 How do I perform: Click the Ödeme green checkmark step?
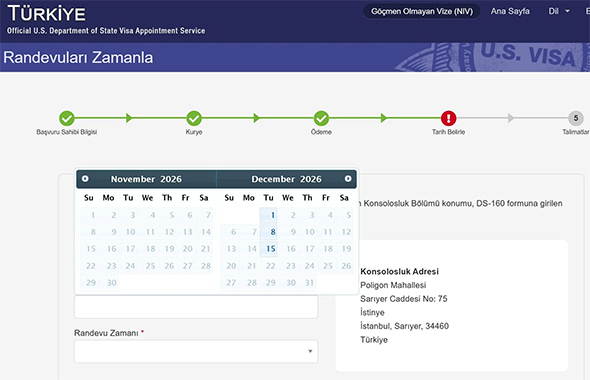pyautogui.click(x=321, y=118)
